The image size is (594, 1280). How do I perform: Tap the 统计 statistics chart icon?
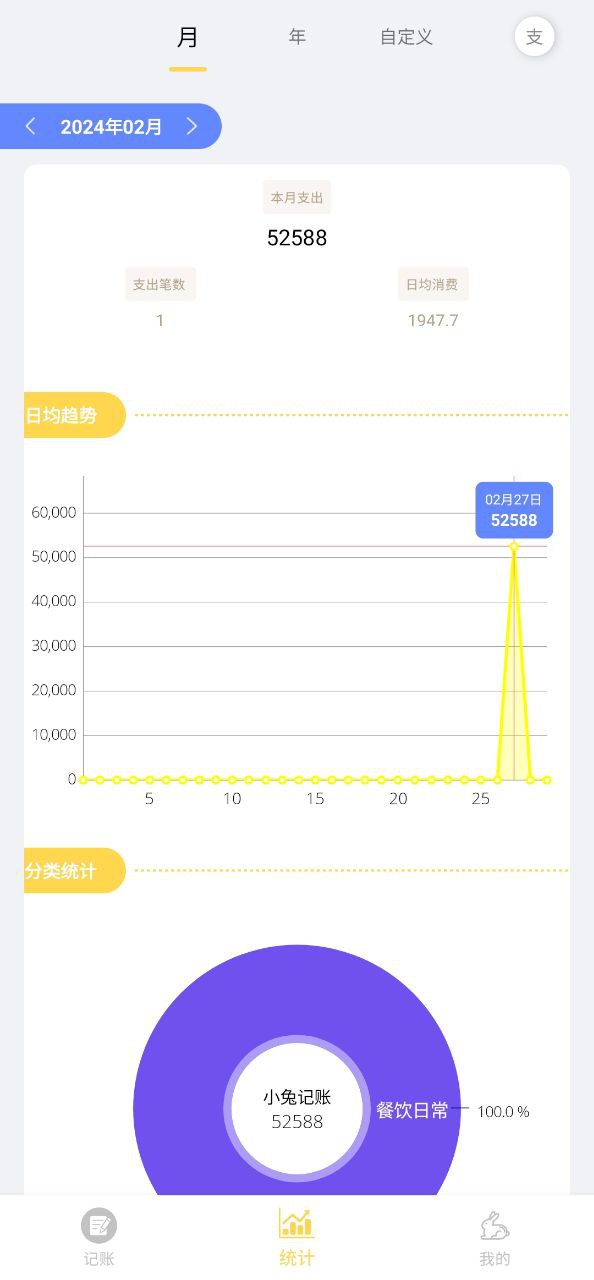[x=297, y=1223]
